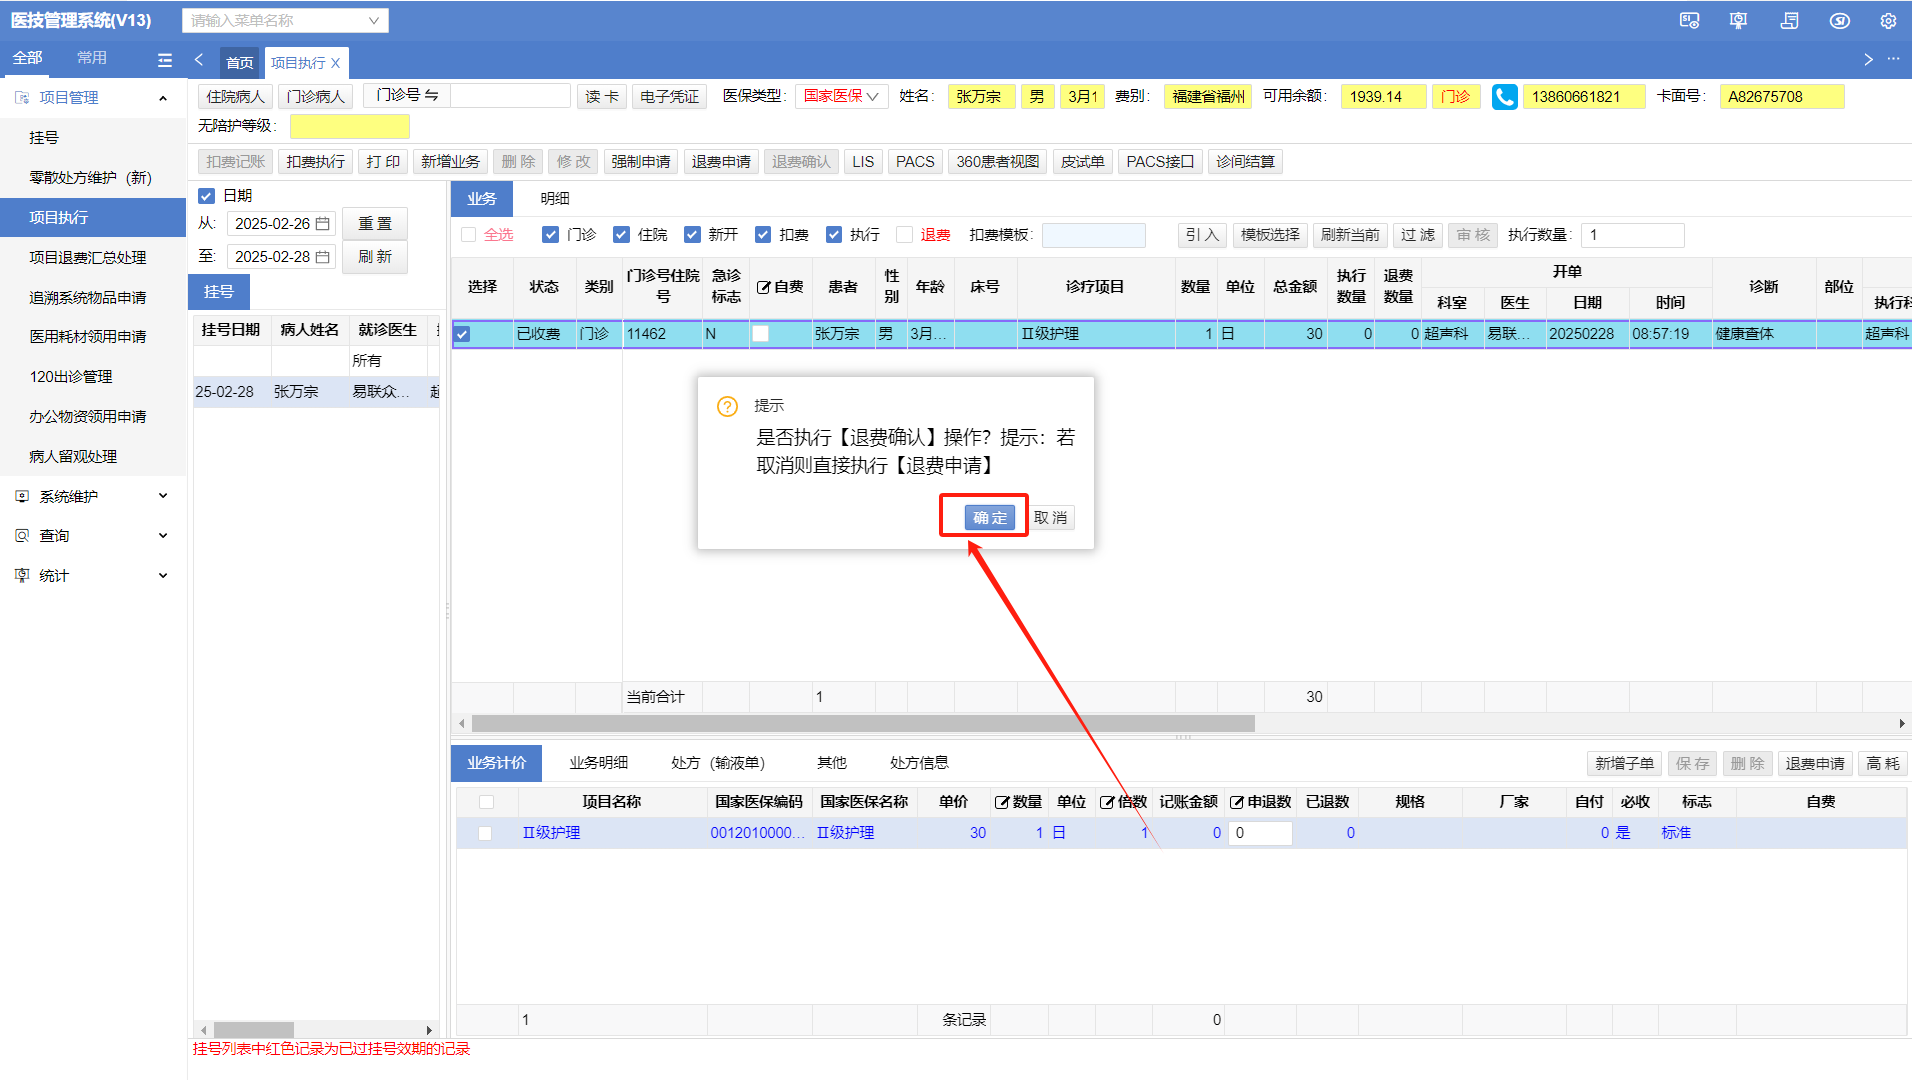Click the 查询 search icon in sidebar
The image size is (1912, 1080).
point(22,536)
